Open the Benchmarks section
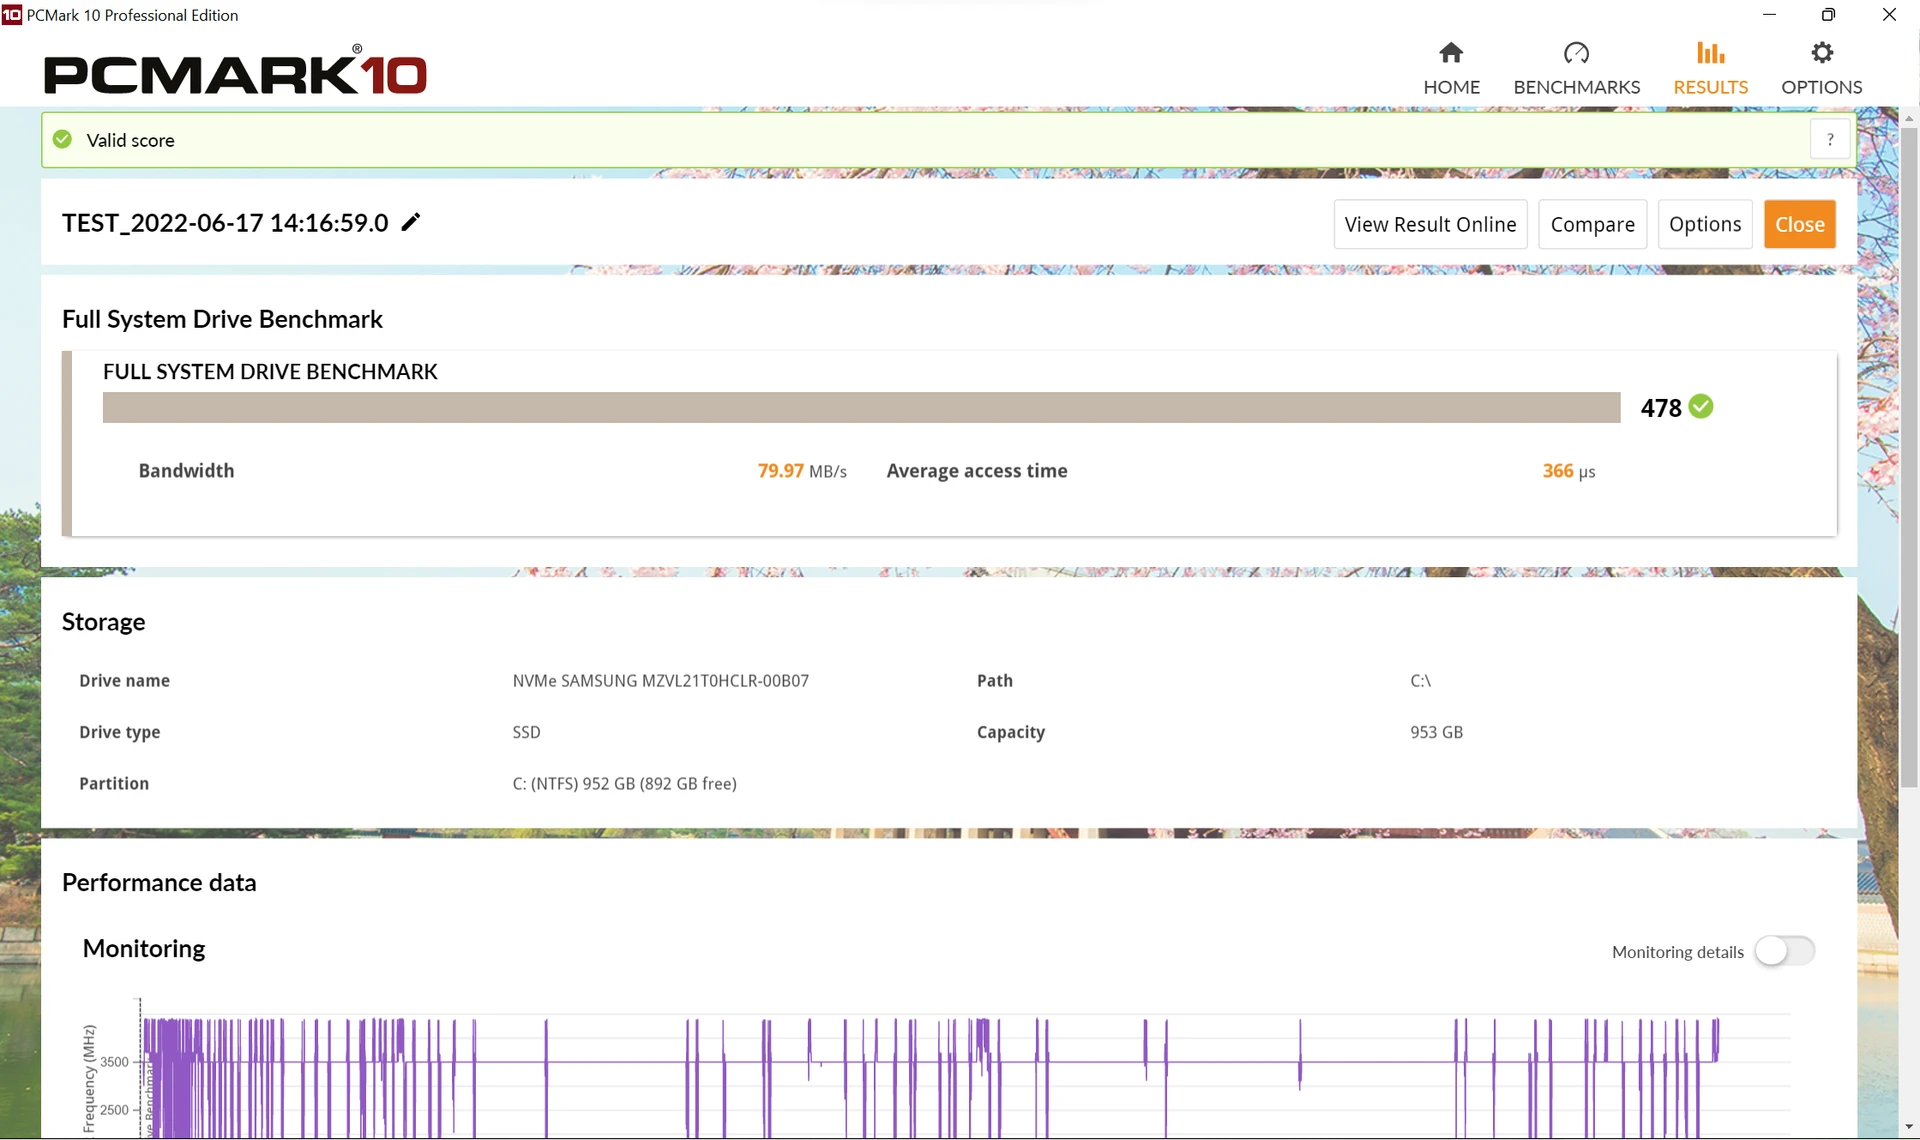The image size is (1920, 1140). click(1576, 69)
